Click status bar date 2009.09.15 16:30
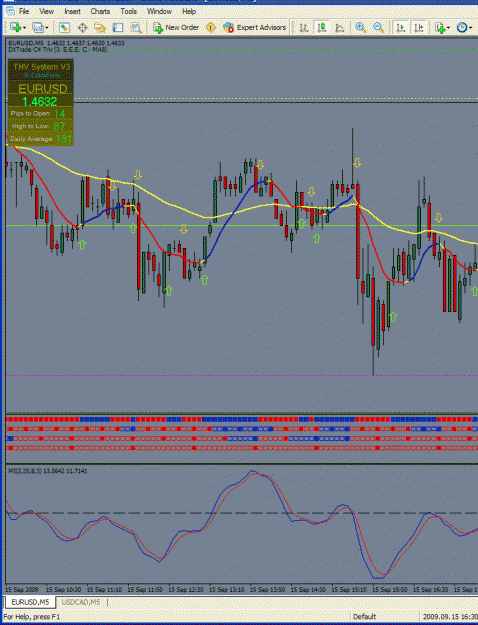 450,617
